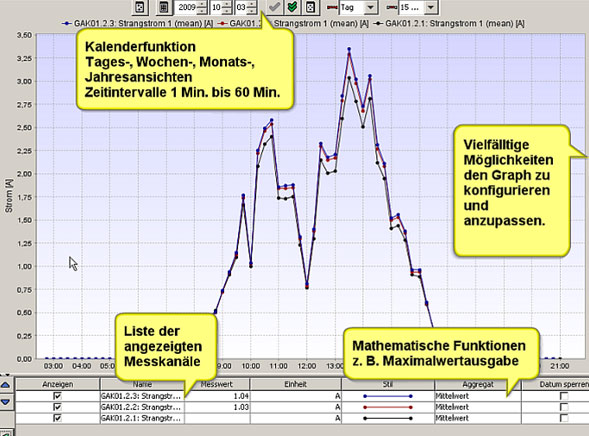This screenshot has width=589, height=436.
Task: Click the blue up arrow beside channel table
Action: (x=5, y=385)
